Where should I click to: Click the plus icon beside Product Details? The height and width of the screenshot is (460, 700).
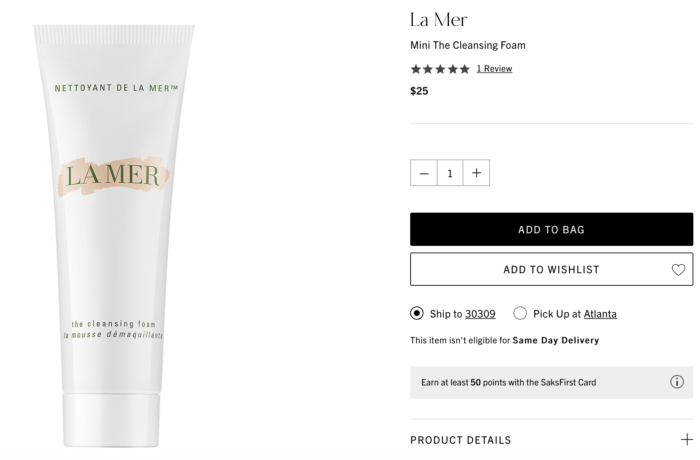(x=687, y=439)
